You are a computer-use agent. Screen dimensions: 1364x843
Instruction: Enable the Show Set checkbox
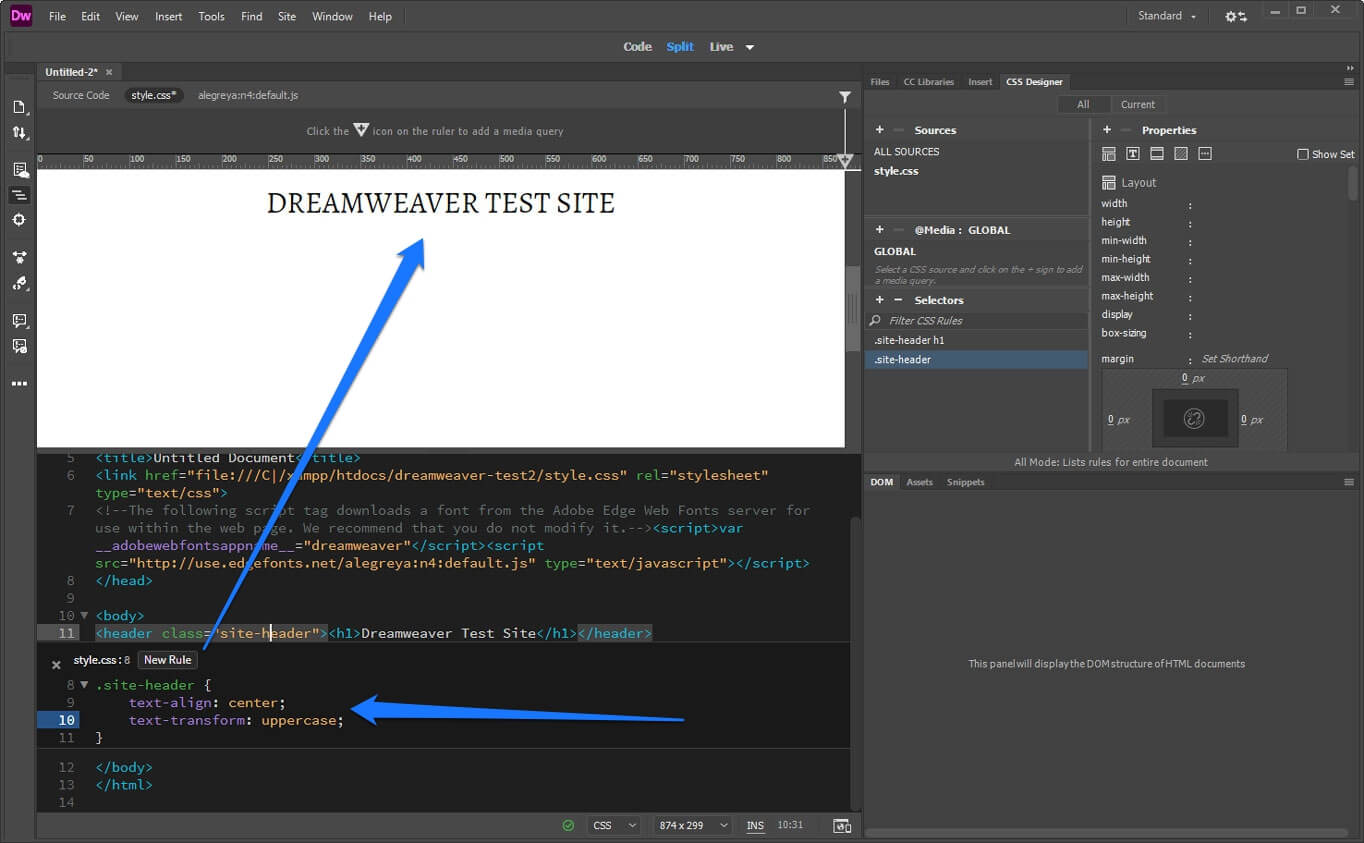[1303, 154]
